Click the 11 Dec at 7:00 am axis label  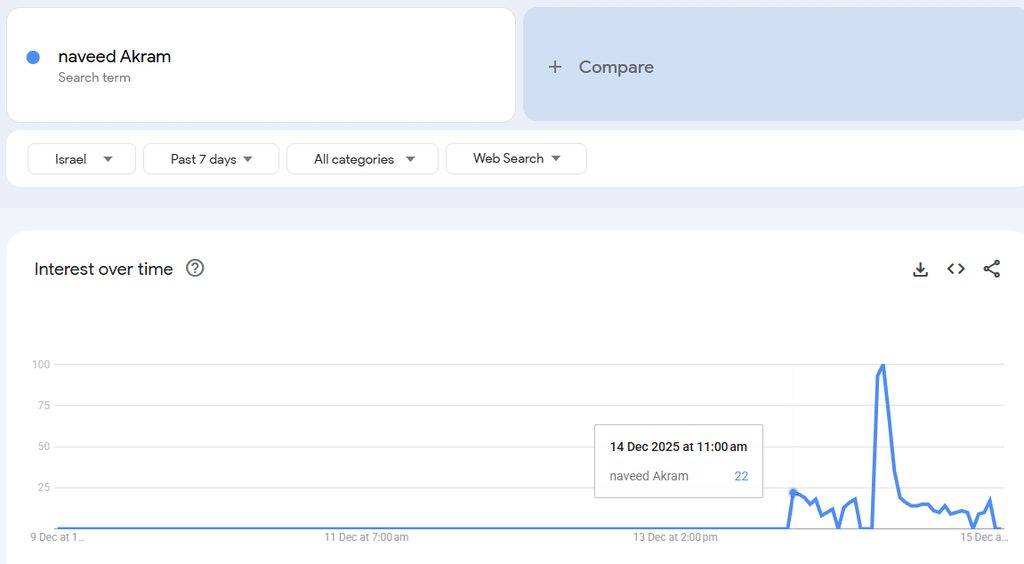[366, 538]
